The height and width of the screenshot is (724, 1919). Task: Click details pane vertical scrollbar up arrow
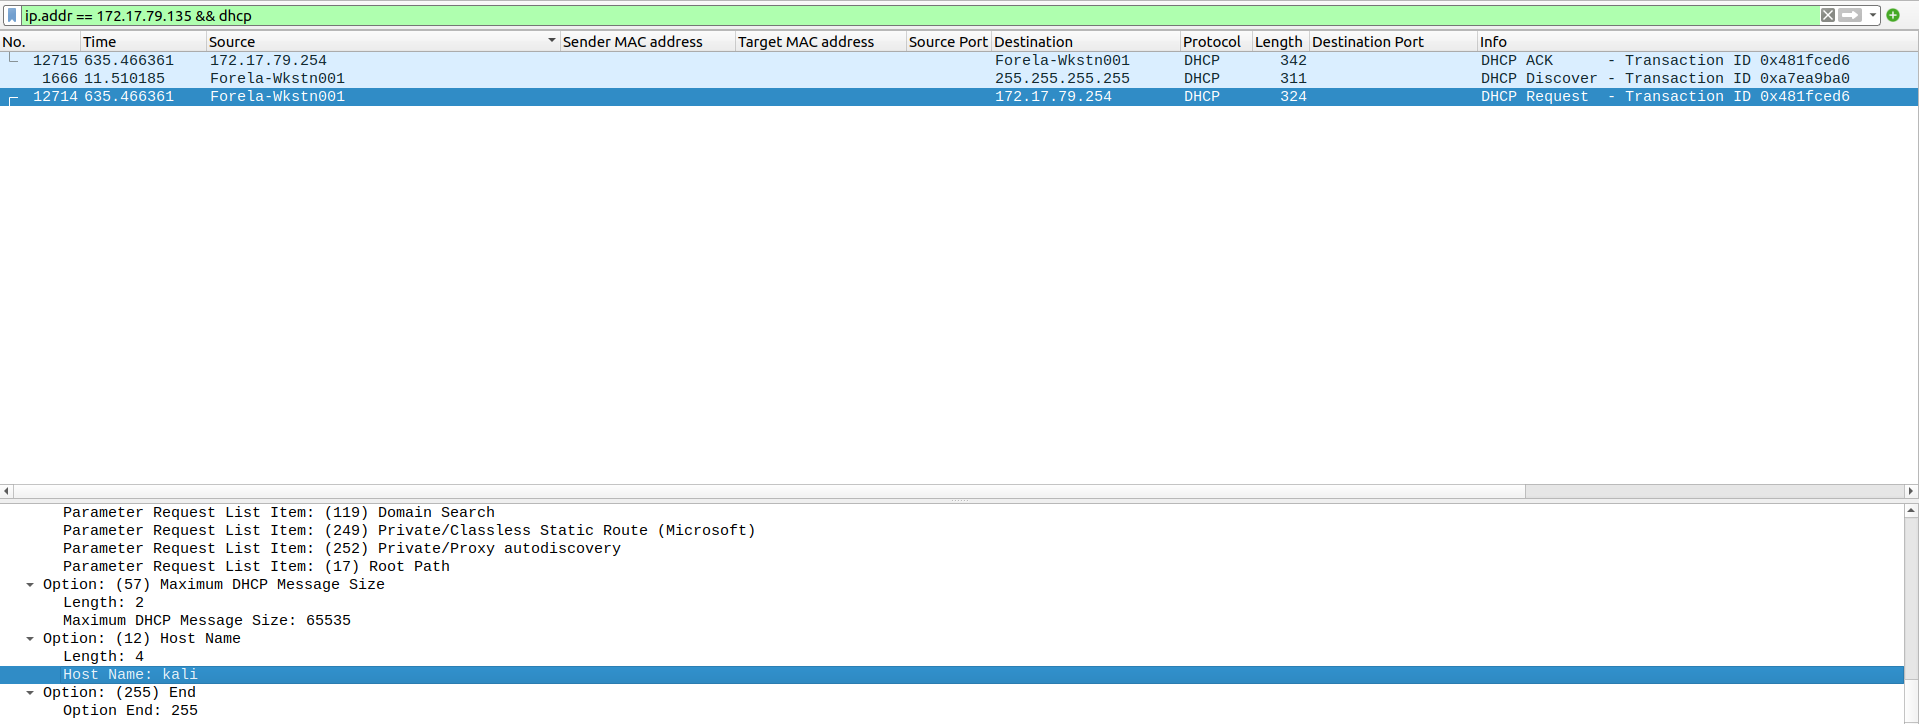[1911, 511]
